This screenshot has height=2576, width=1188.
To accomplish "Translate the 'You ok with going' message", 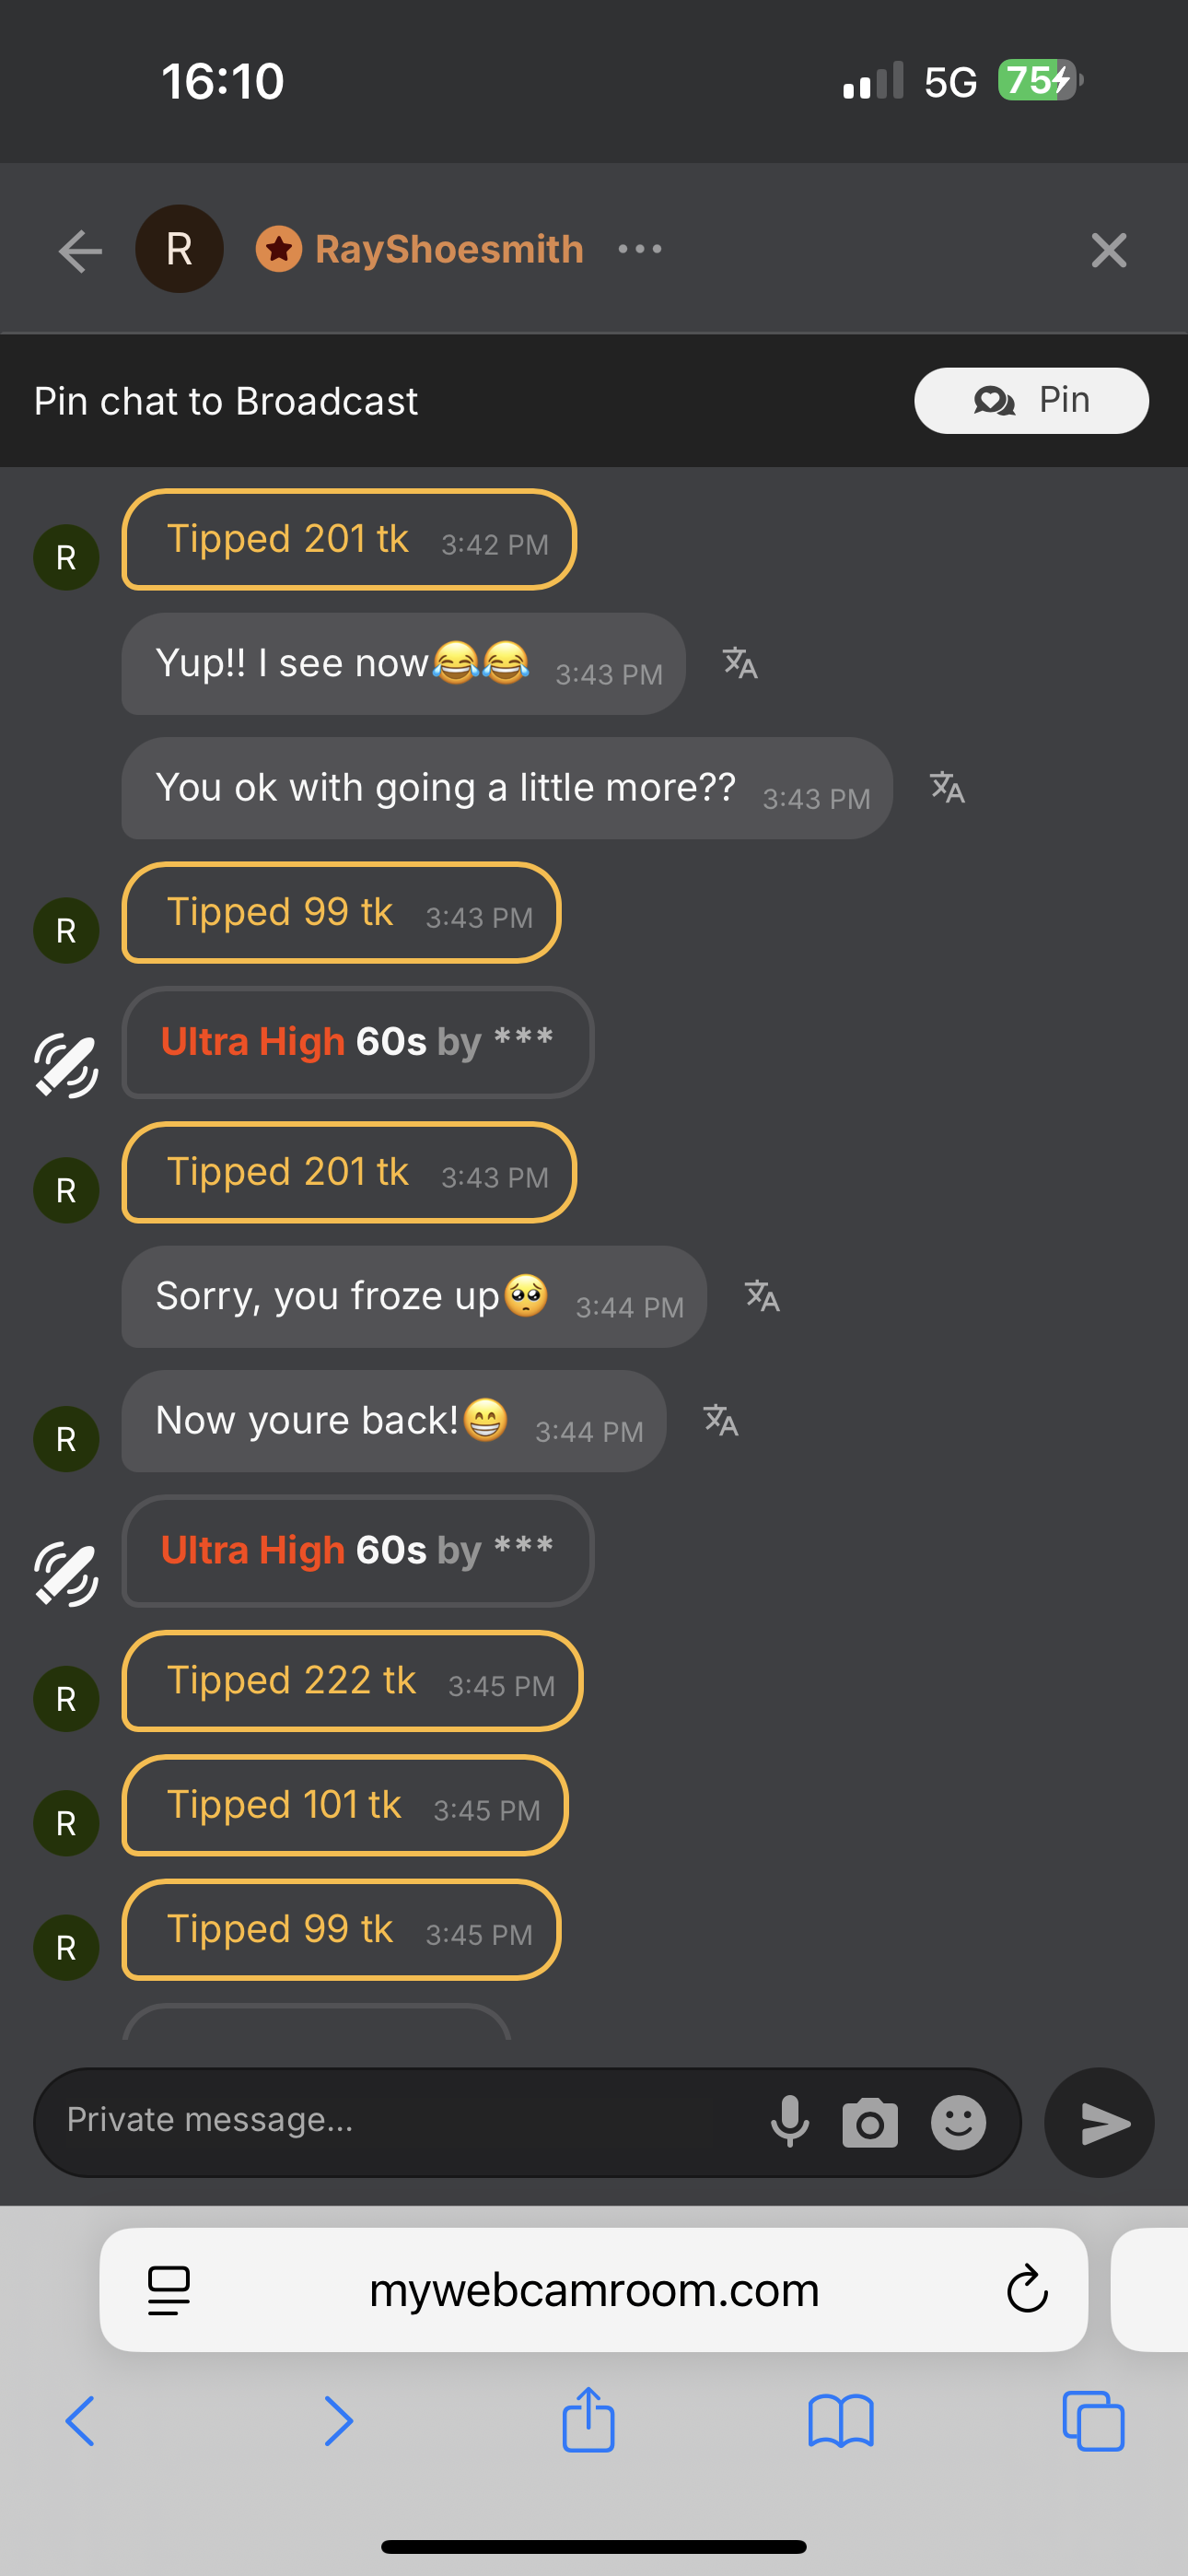I will [x=947, y=788].
